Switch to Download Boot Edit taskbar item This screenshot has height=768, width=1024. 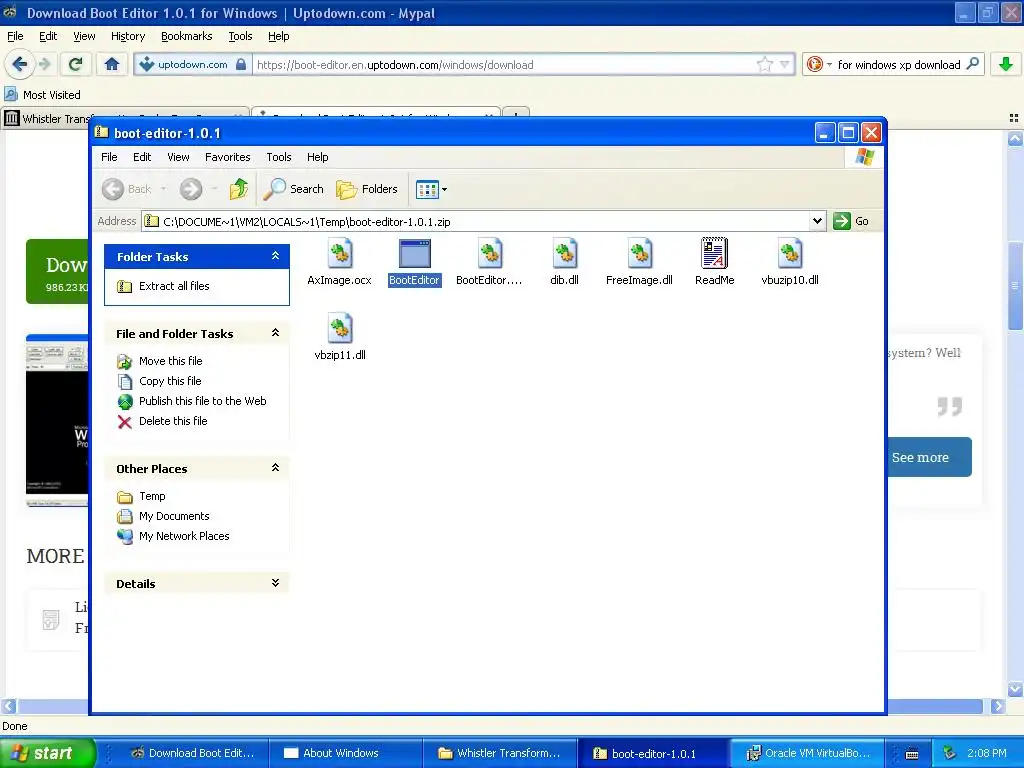(191, 753)
